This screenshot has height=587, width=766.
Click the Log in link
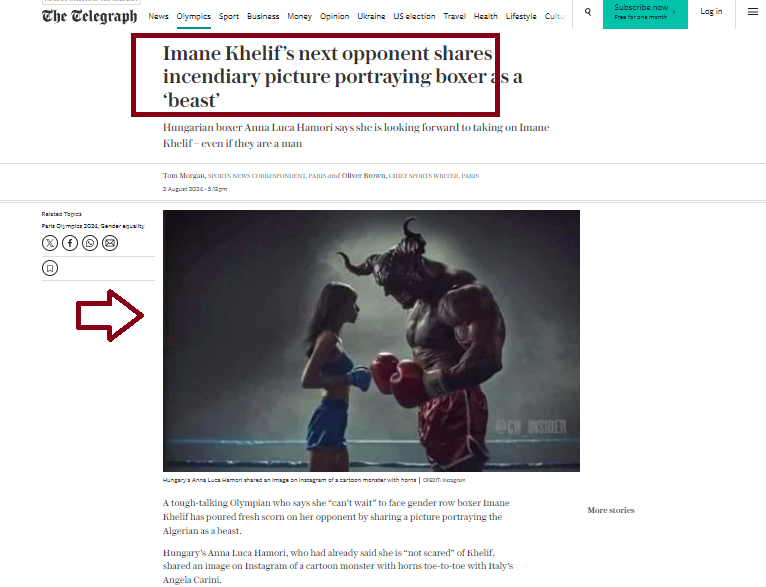711,11
